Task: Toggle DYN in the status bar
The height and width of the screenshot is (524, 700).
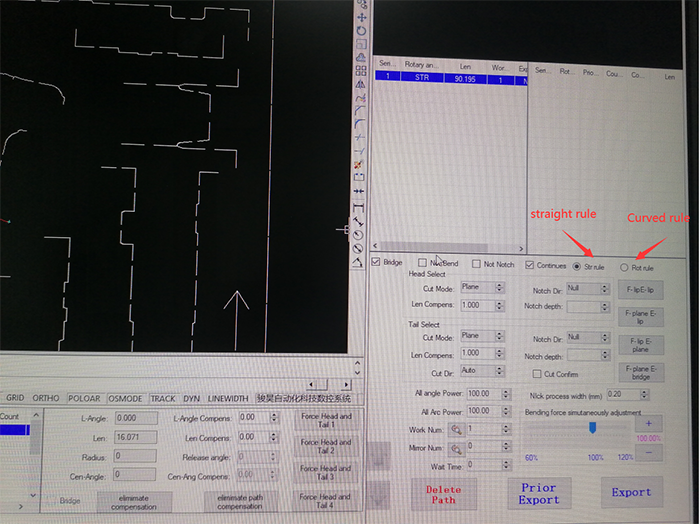Action: click(x=192, y=399)
